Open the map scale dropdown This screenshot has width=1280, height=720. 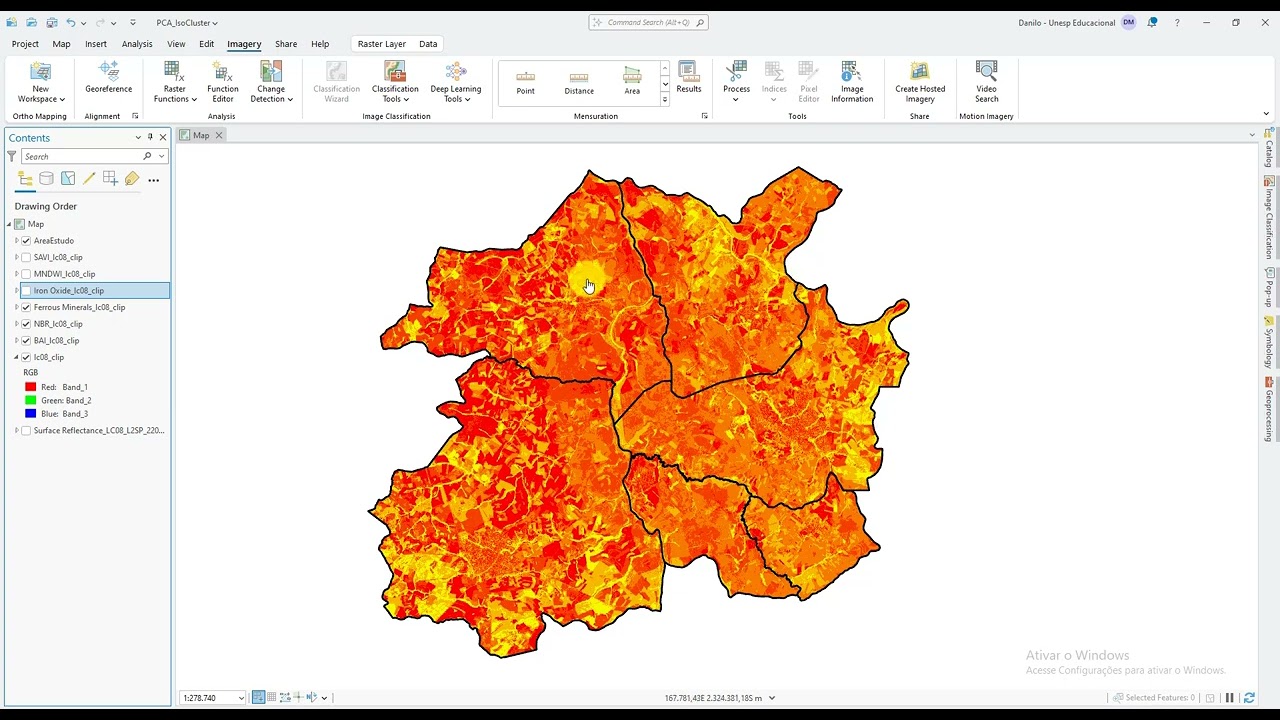tap(241, 698)
